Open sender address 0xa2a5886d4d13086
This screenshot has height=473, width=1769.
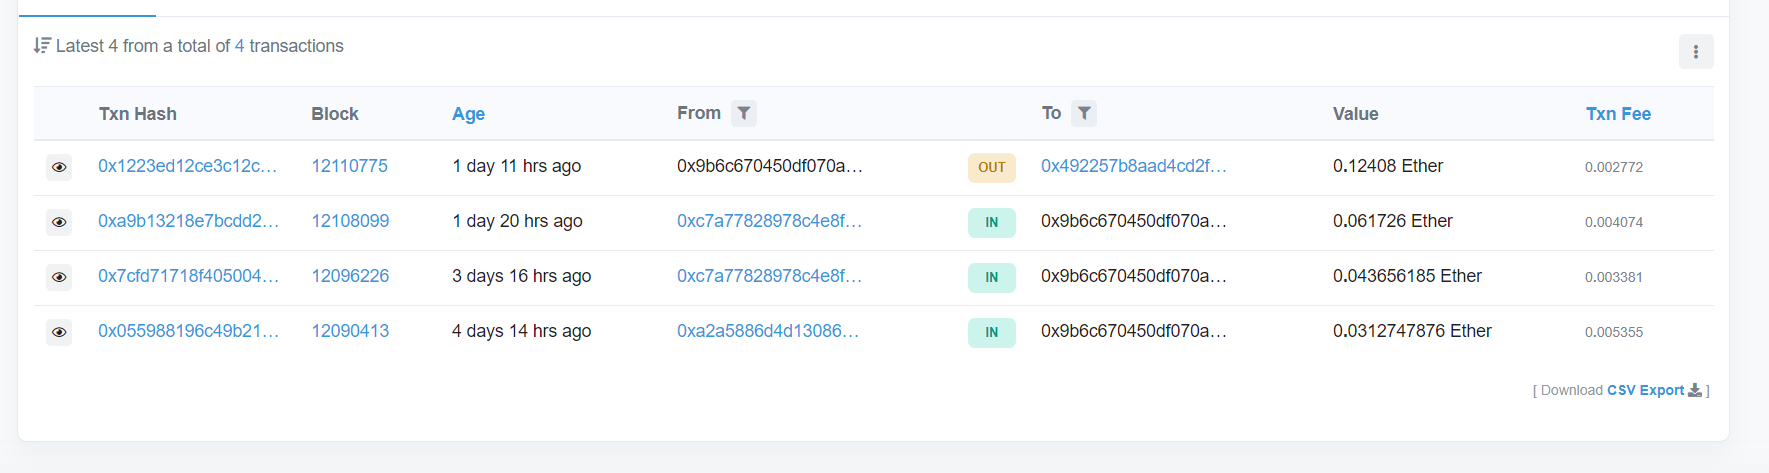pos(767,331)
